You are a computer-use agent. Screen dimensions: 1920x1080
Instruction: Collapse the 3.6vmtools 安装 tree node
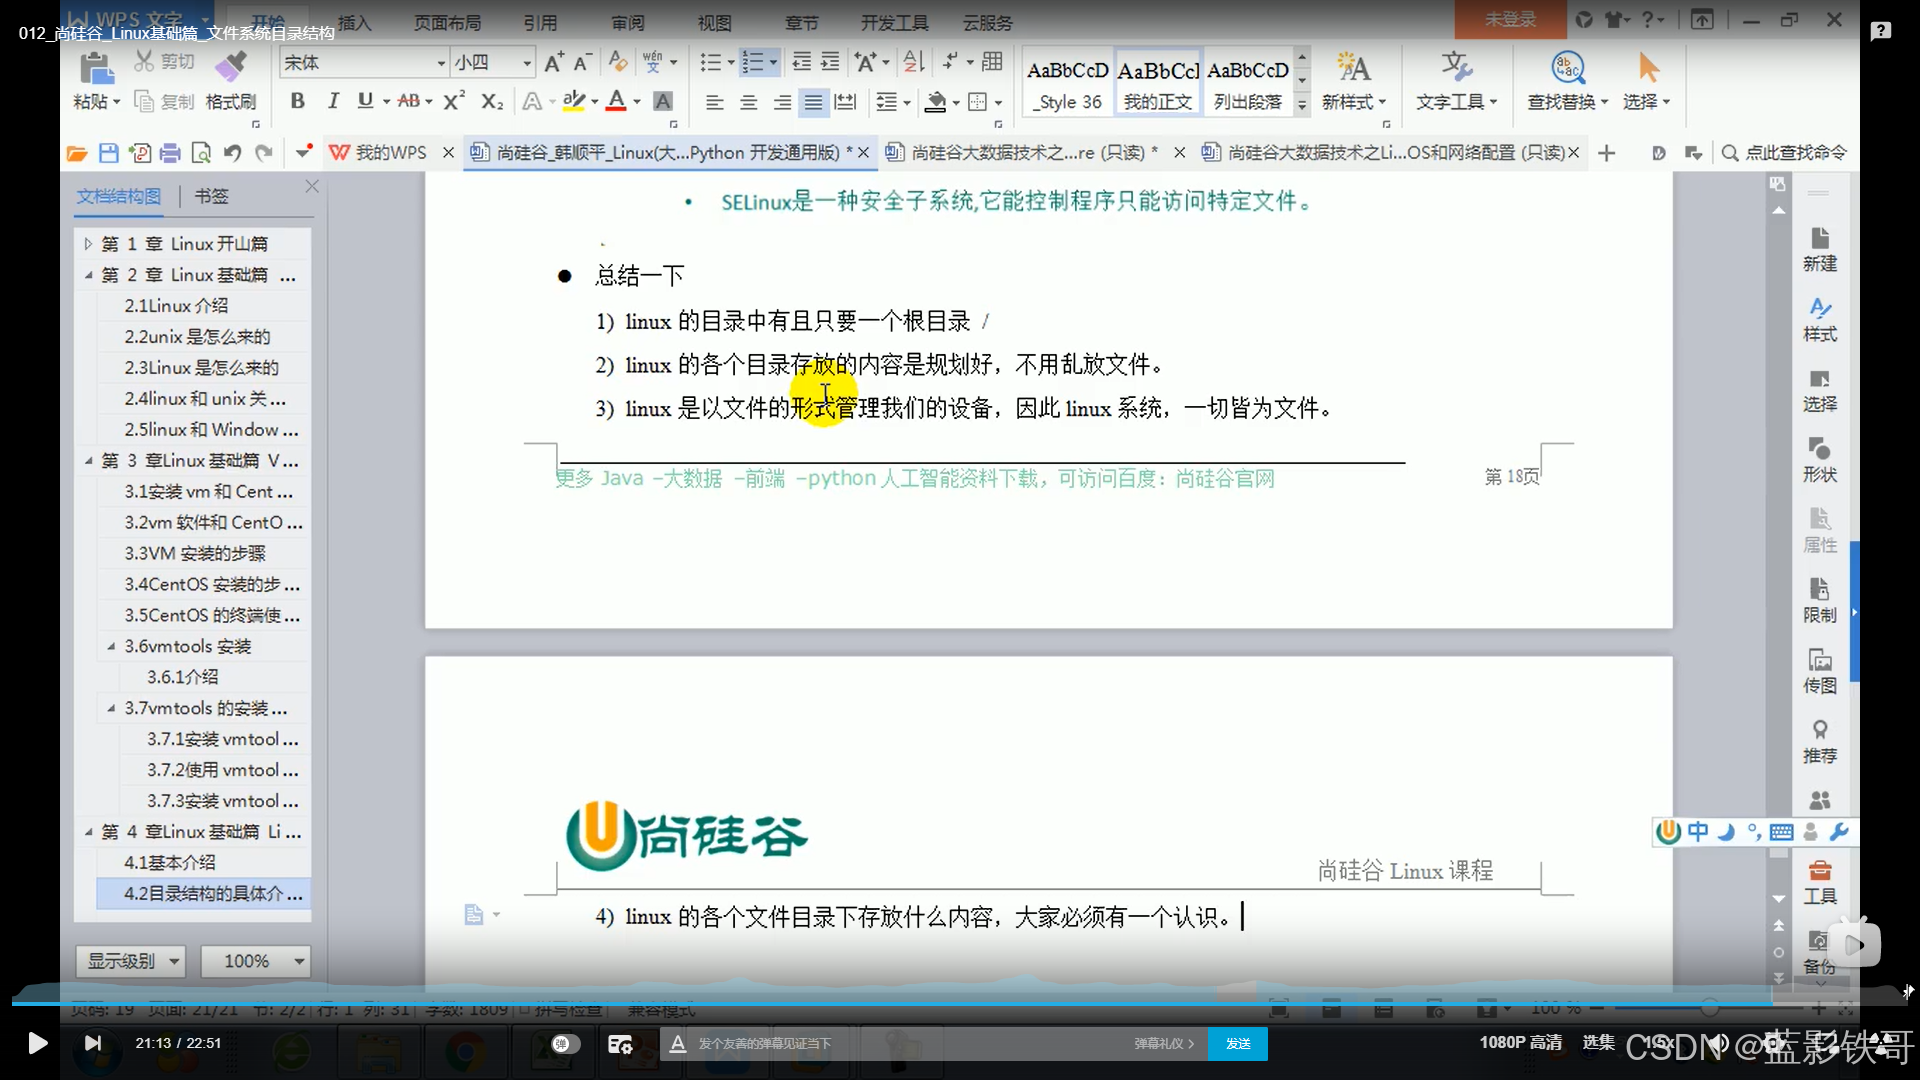pos(111,646)
